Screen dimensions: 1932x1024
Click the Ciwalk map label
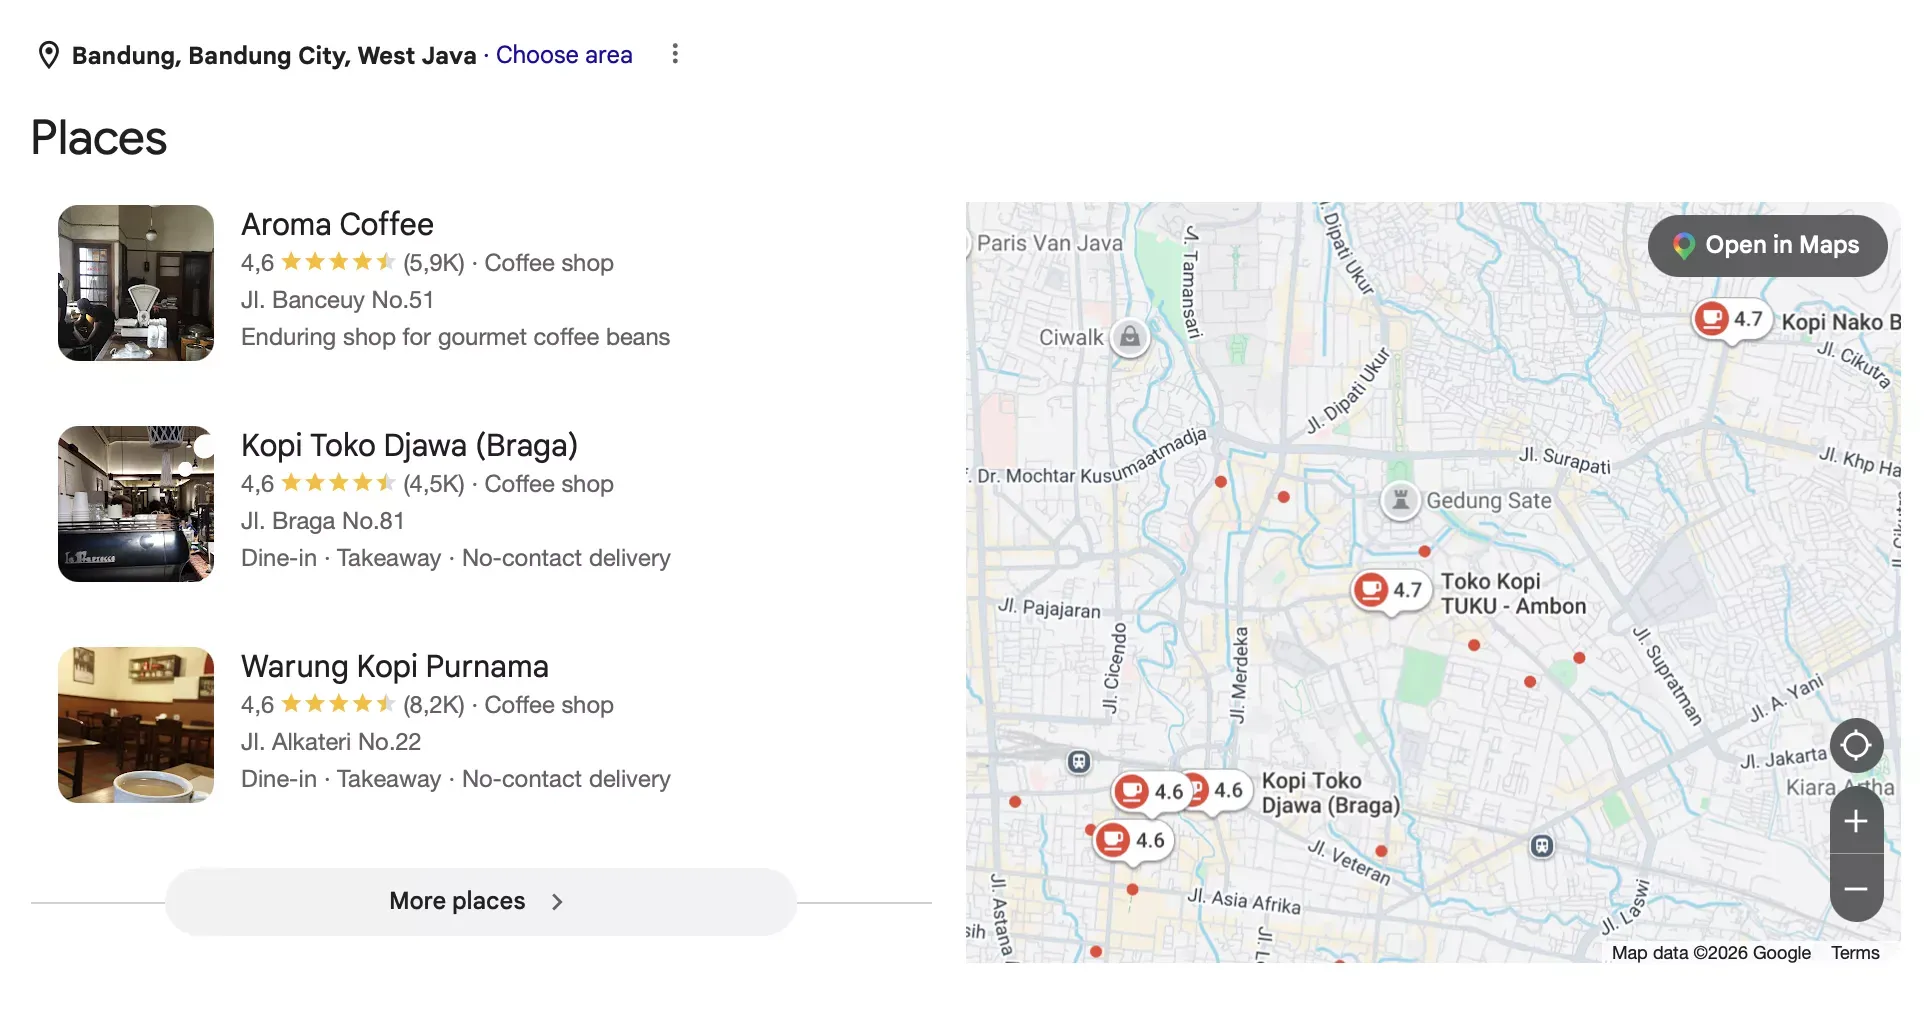[1071, 337]
